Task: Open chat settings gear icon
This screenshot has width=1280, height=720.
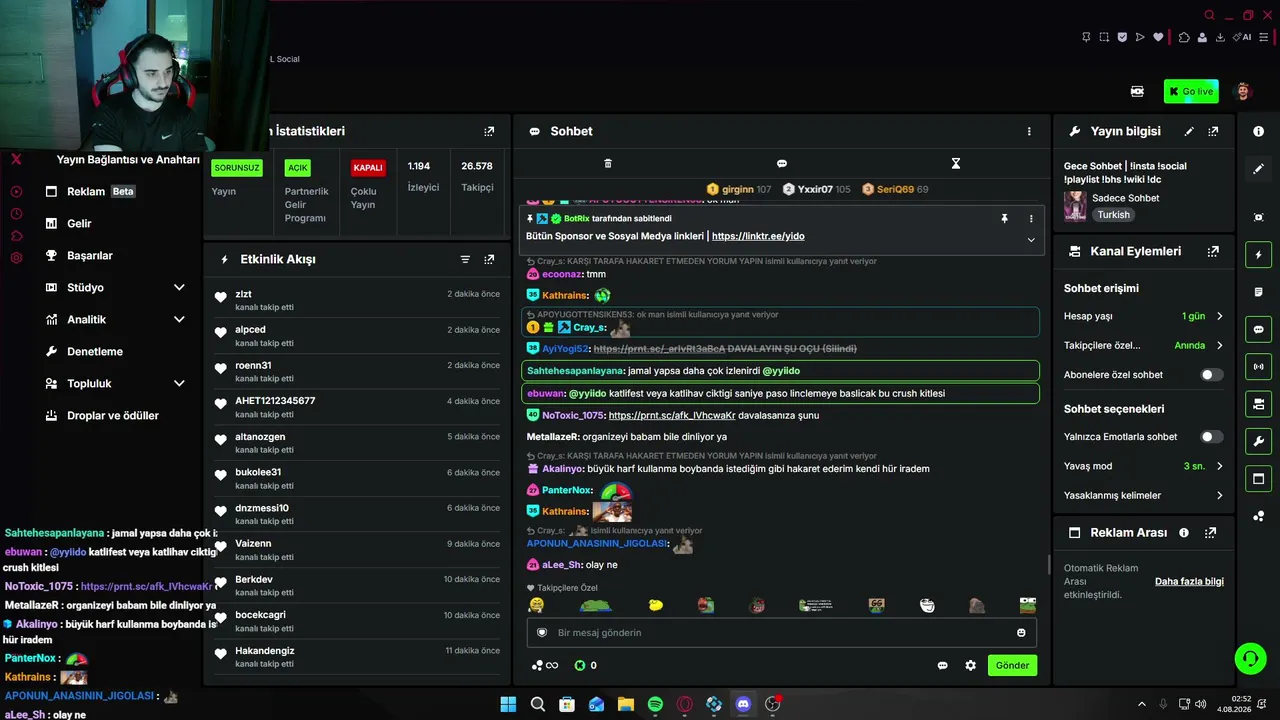Action: 970,665
